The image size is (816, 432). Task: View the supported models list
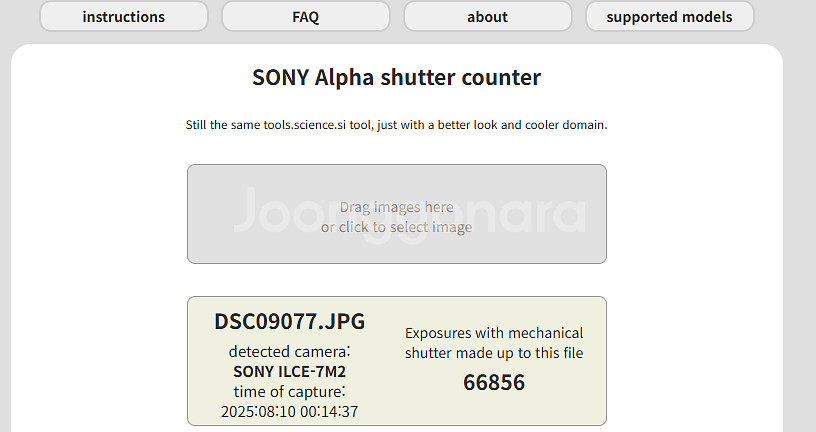click(669, 16)
